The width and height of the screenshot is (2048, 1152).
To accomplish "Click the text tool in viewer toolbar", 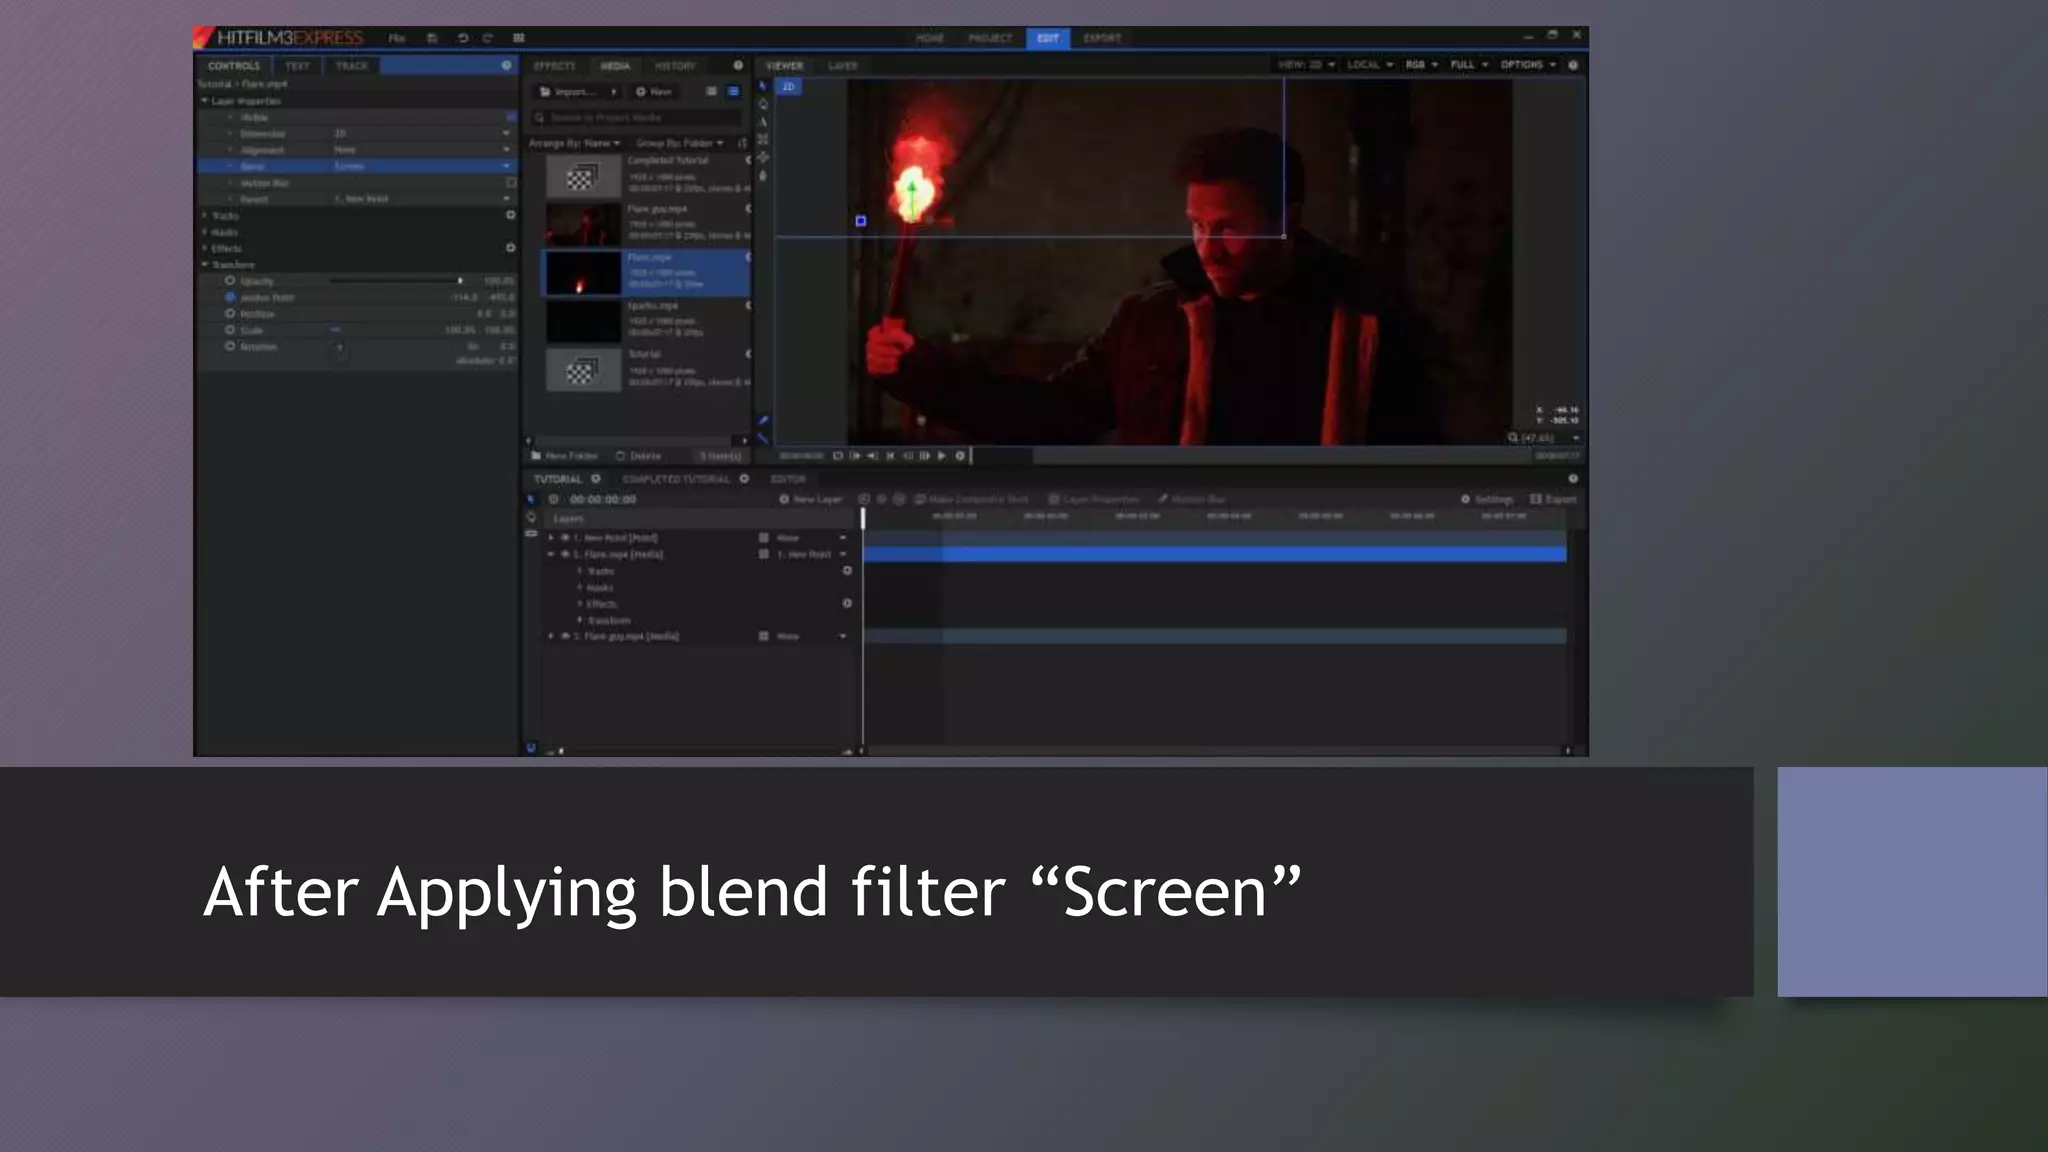I will point(763,122).
